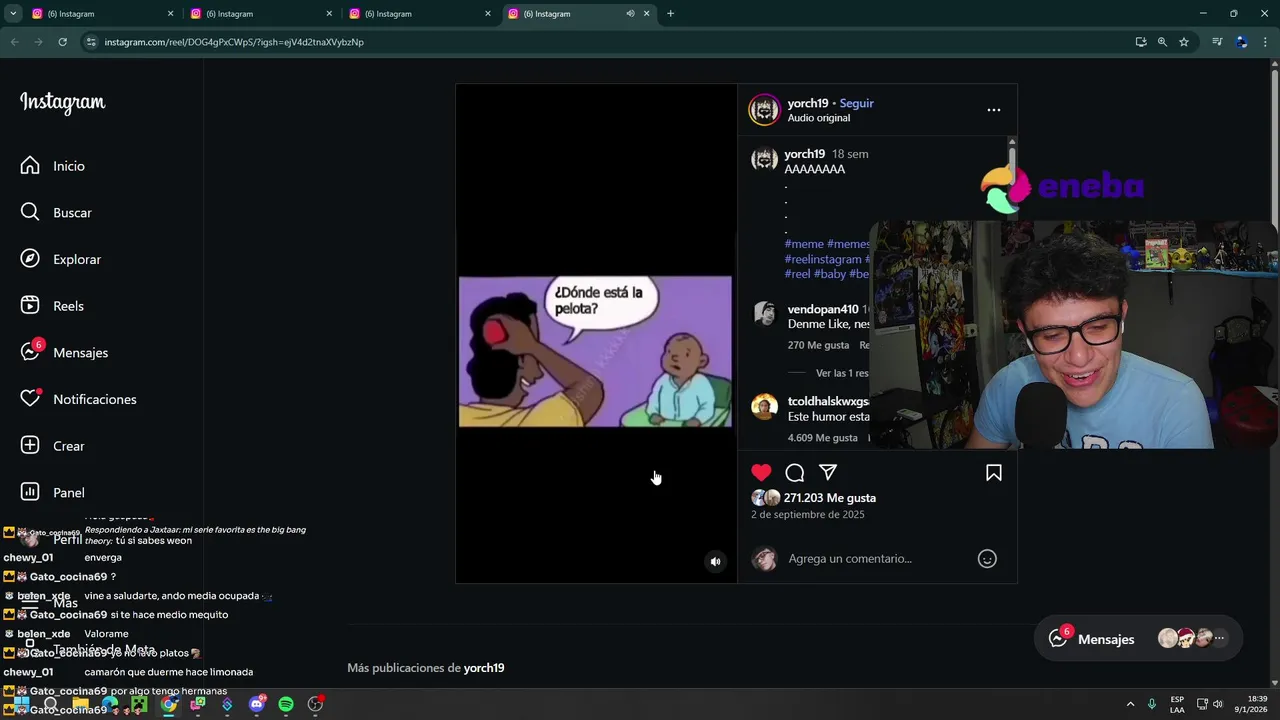Screen dimensions: 1280x720
Task: Open the zoom magnifier icon in address bar
Action: click(x=1162, y=42)
